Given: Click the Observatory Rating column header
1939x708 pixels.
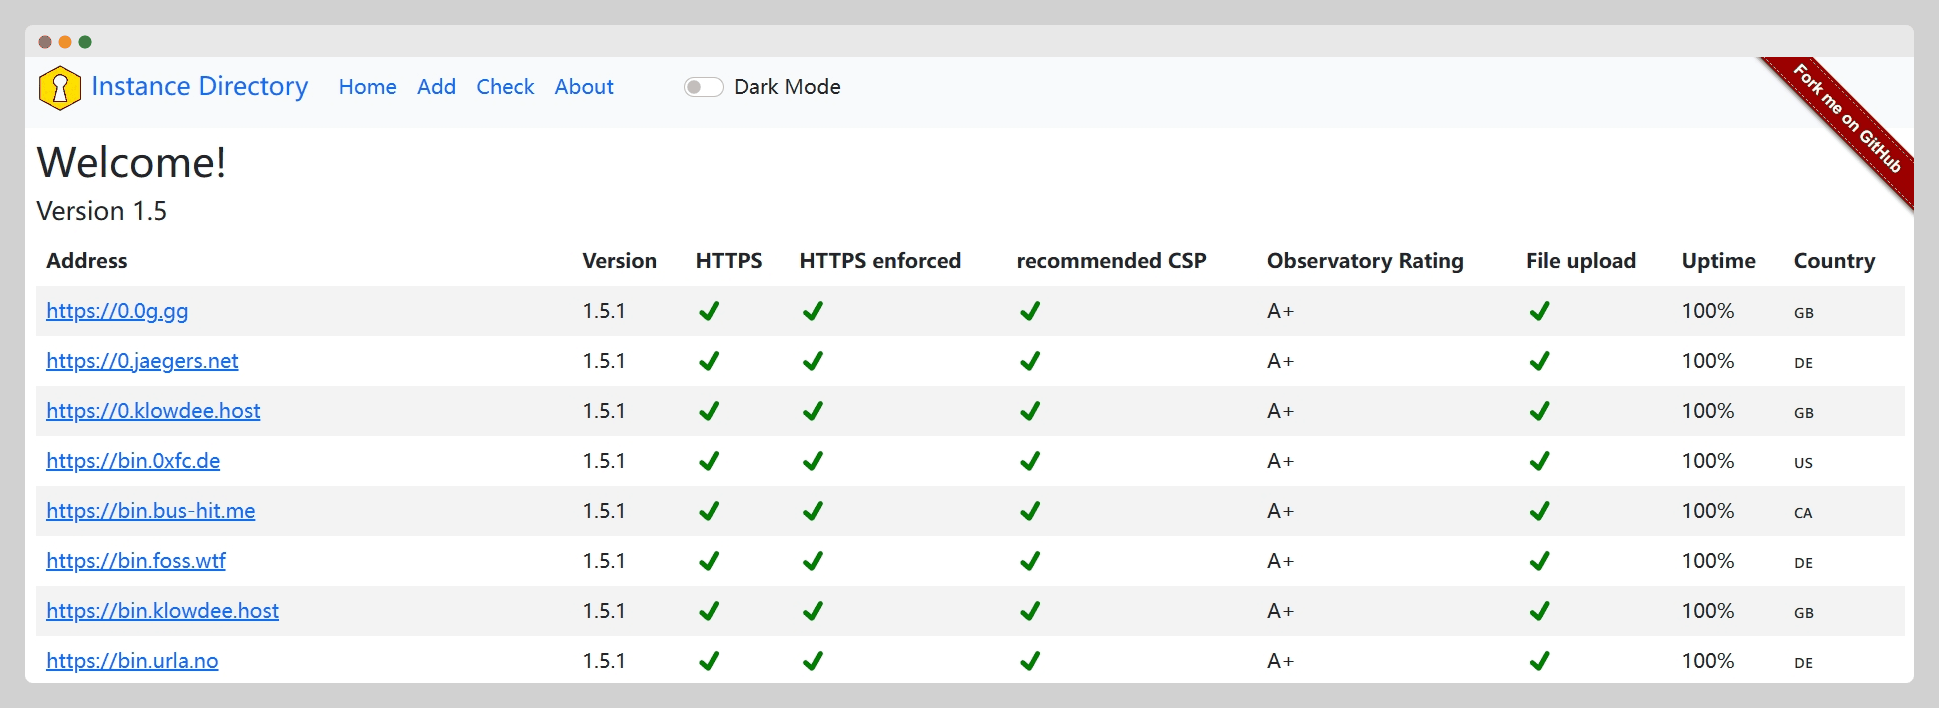Looking at the screenshot, I should click(1364, 261).
